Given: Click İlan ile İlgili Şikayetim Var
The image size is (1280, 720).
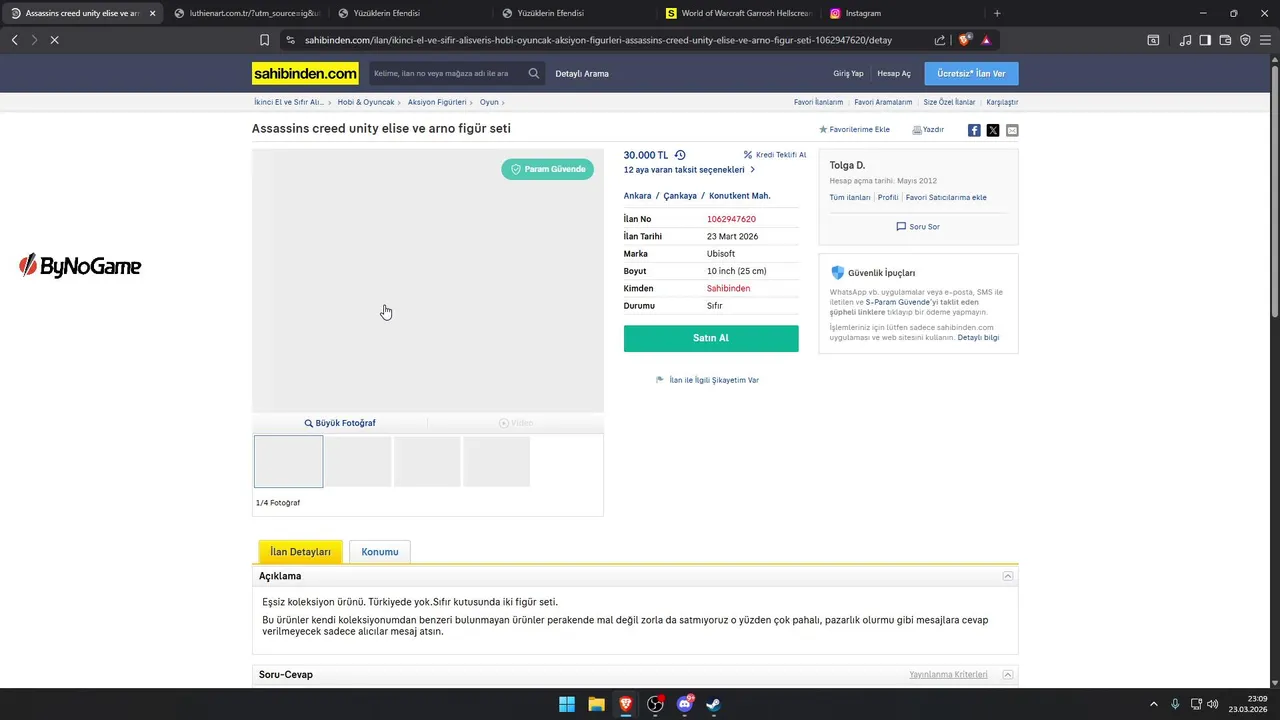Looking at the screenshot, I should tap(708, 380).
